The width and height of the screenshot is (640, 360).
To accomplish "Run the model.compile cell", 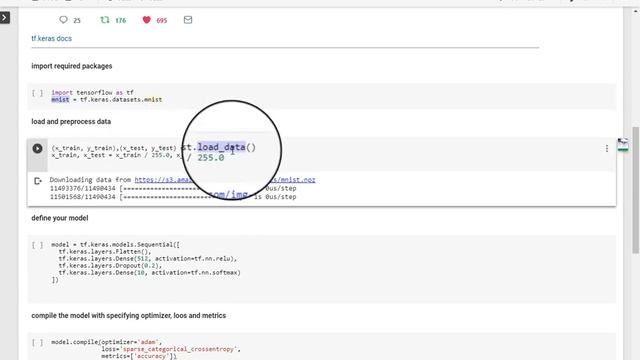I will [x=38, y=342].
